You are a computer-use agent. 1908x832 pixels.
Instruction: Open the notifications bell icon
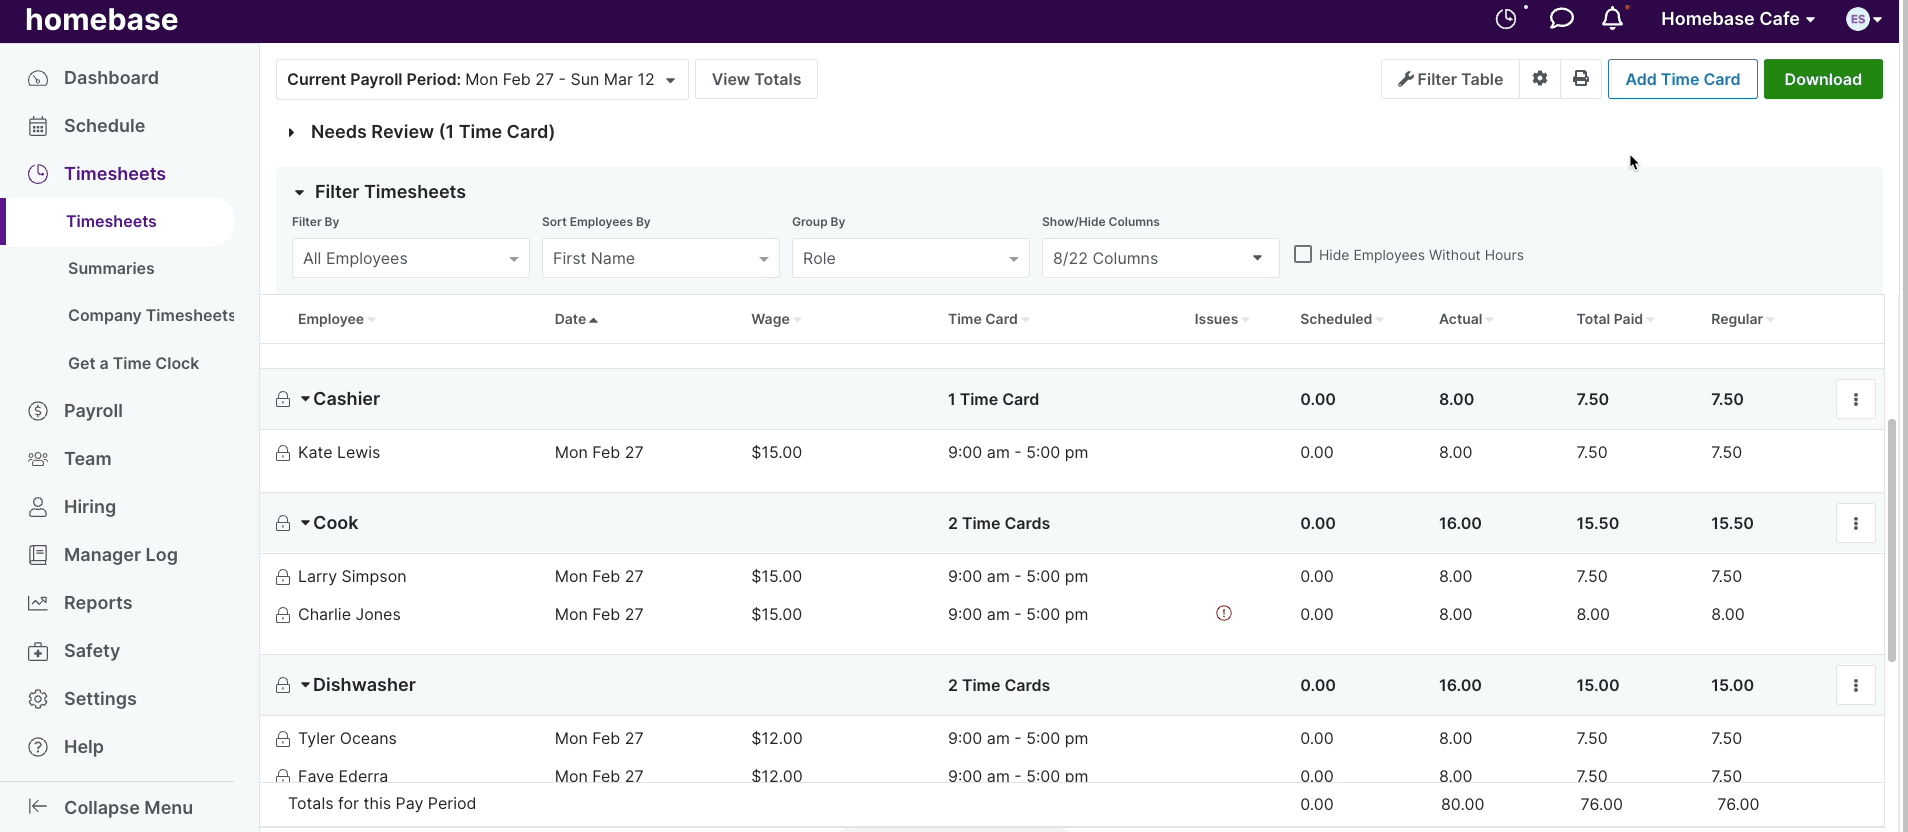click(x=1612, y=19)
